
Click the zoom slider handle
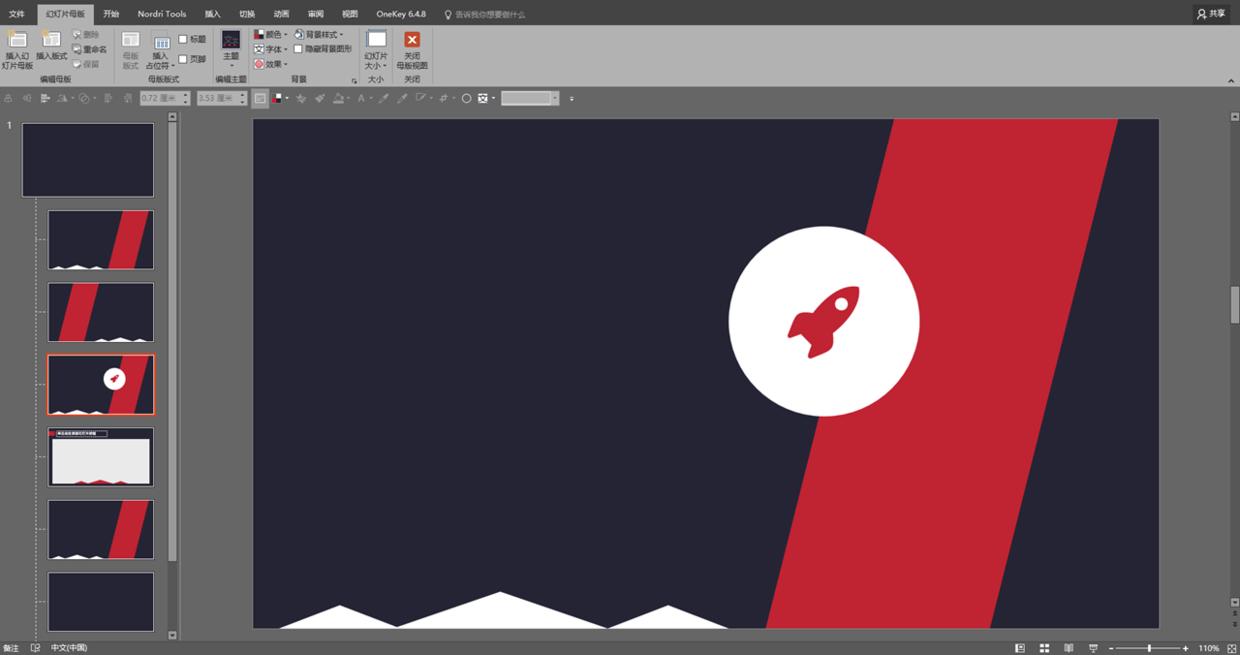1149,648
